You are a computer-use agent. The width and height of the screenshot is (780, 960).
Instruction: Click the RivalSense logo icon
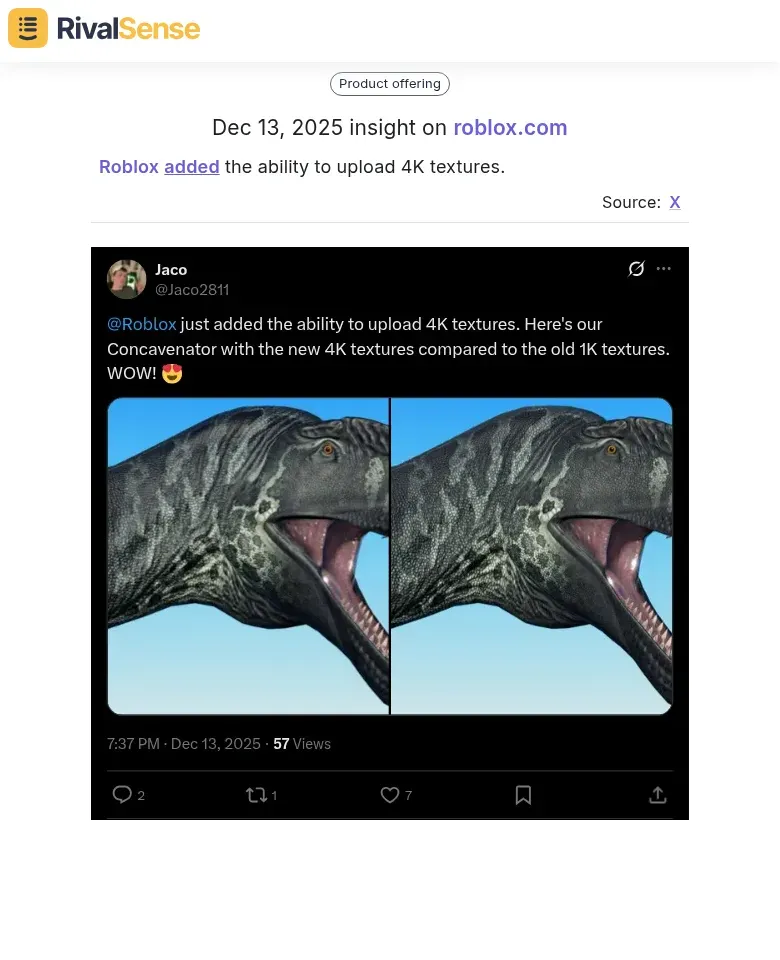28,28
